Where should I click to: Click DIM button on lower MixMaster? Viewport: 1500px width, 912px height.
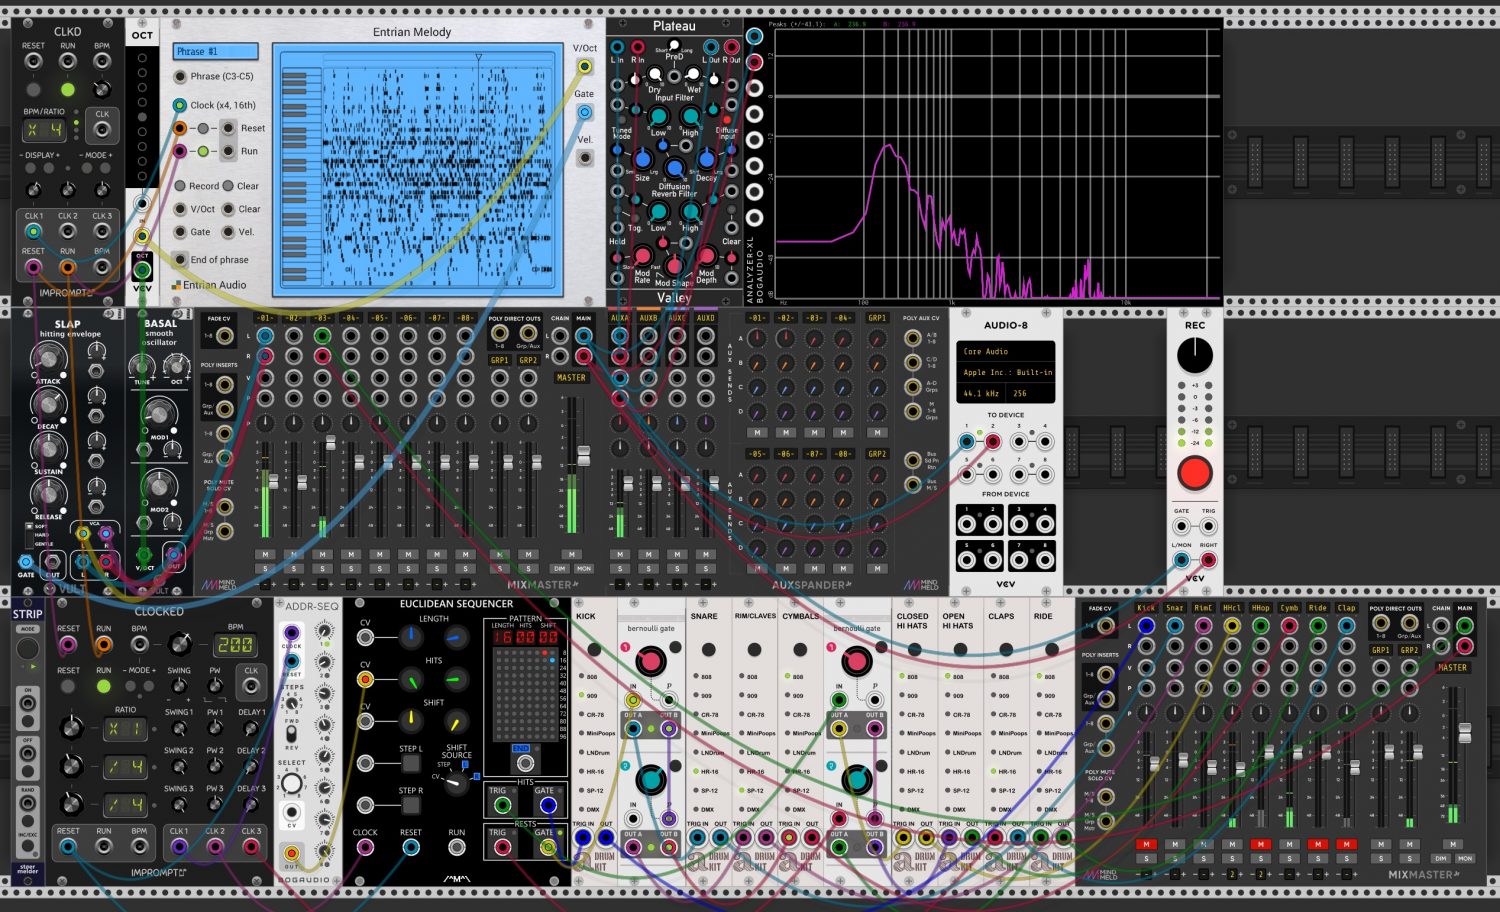(x=1440, y=859)
